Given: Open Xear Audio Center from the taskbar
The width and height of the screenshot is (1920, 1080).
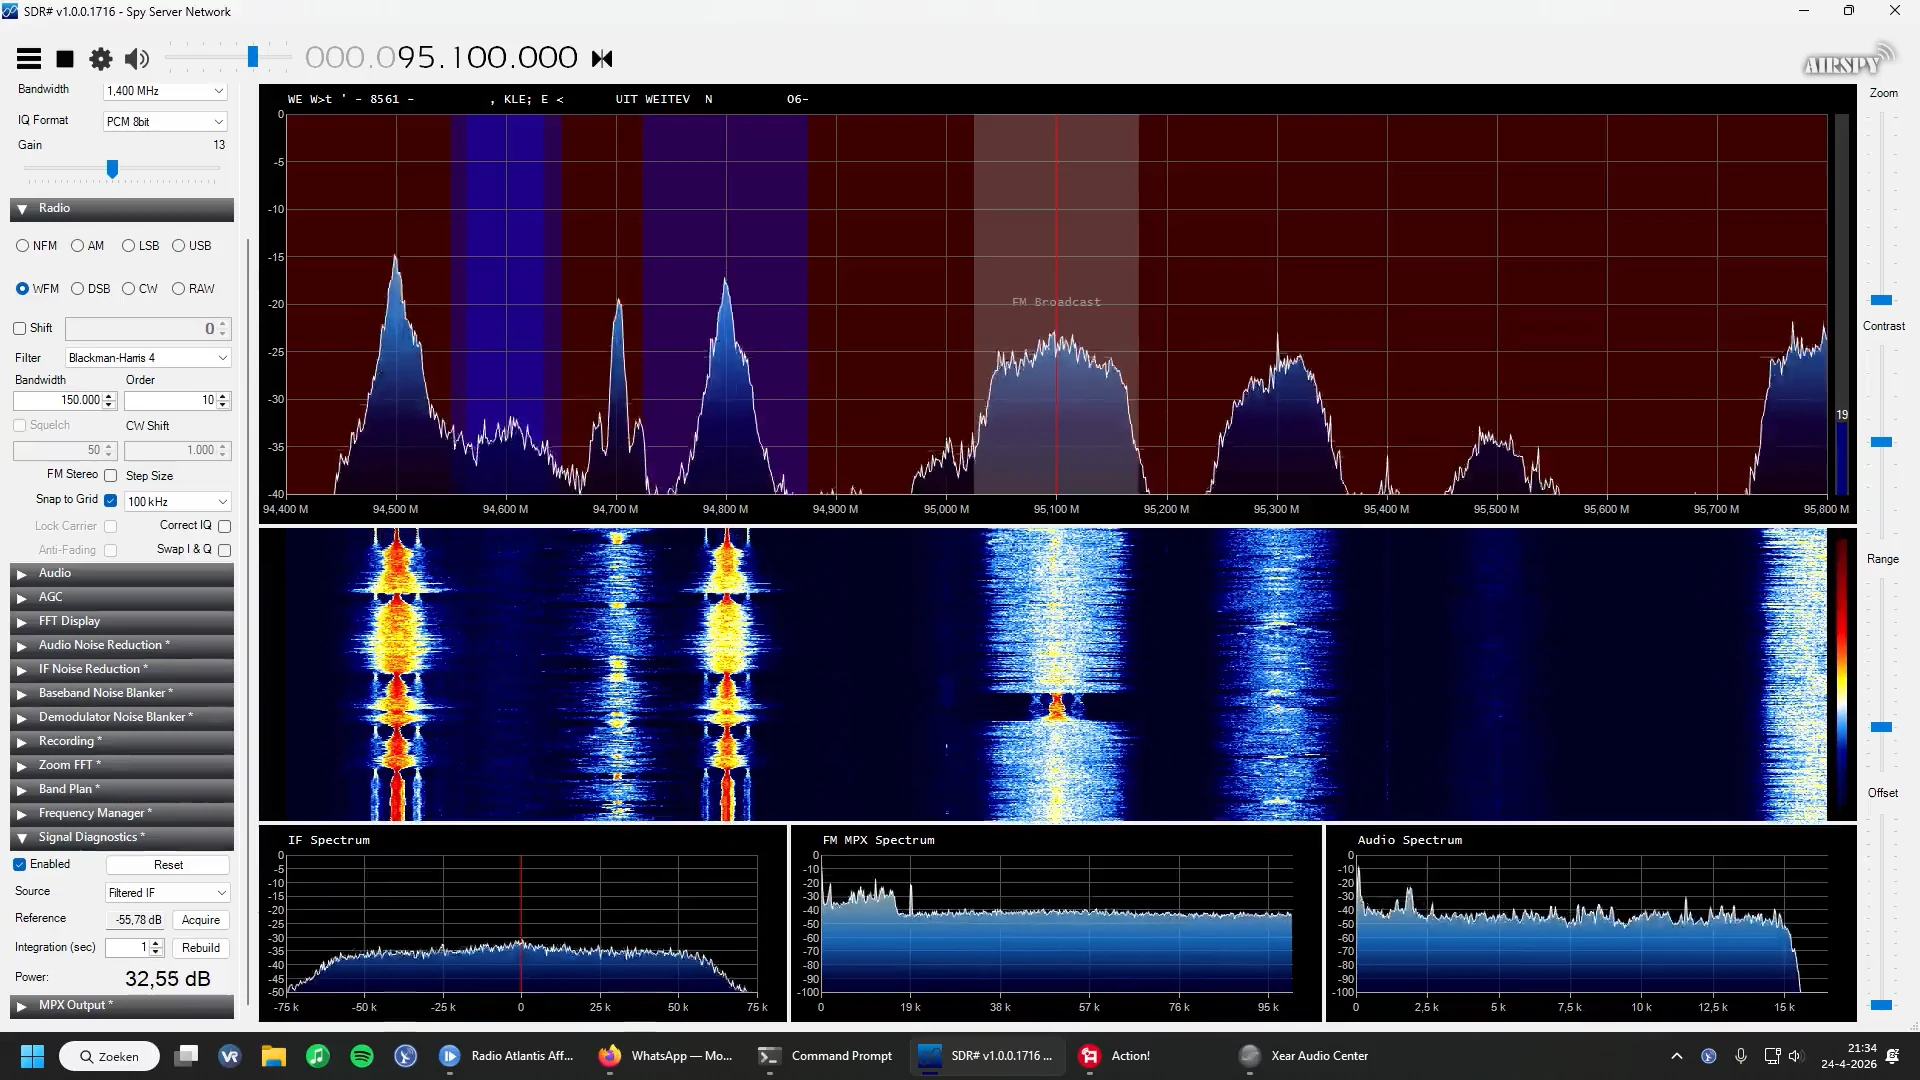Looking at the screenshot, I should 1307,1056.
